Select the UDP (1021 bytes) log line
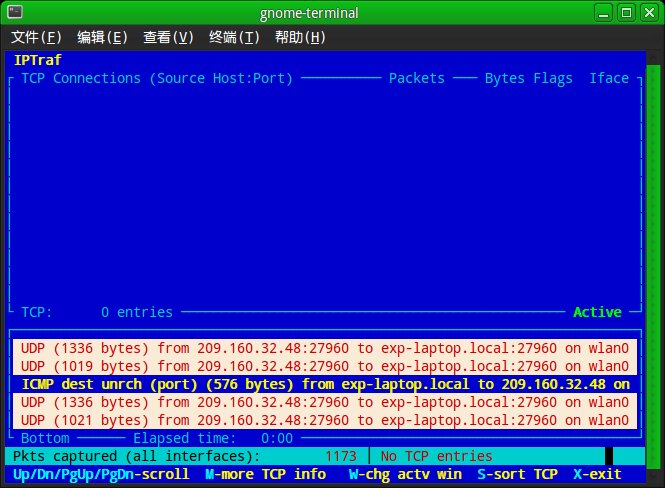The height and width of the screenshot is (488, 665). tap(325, 420)
